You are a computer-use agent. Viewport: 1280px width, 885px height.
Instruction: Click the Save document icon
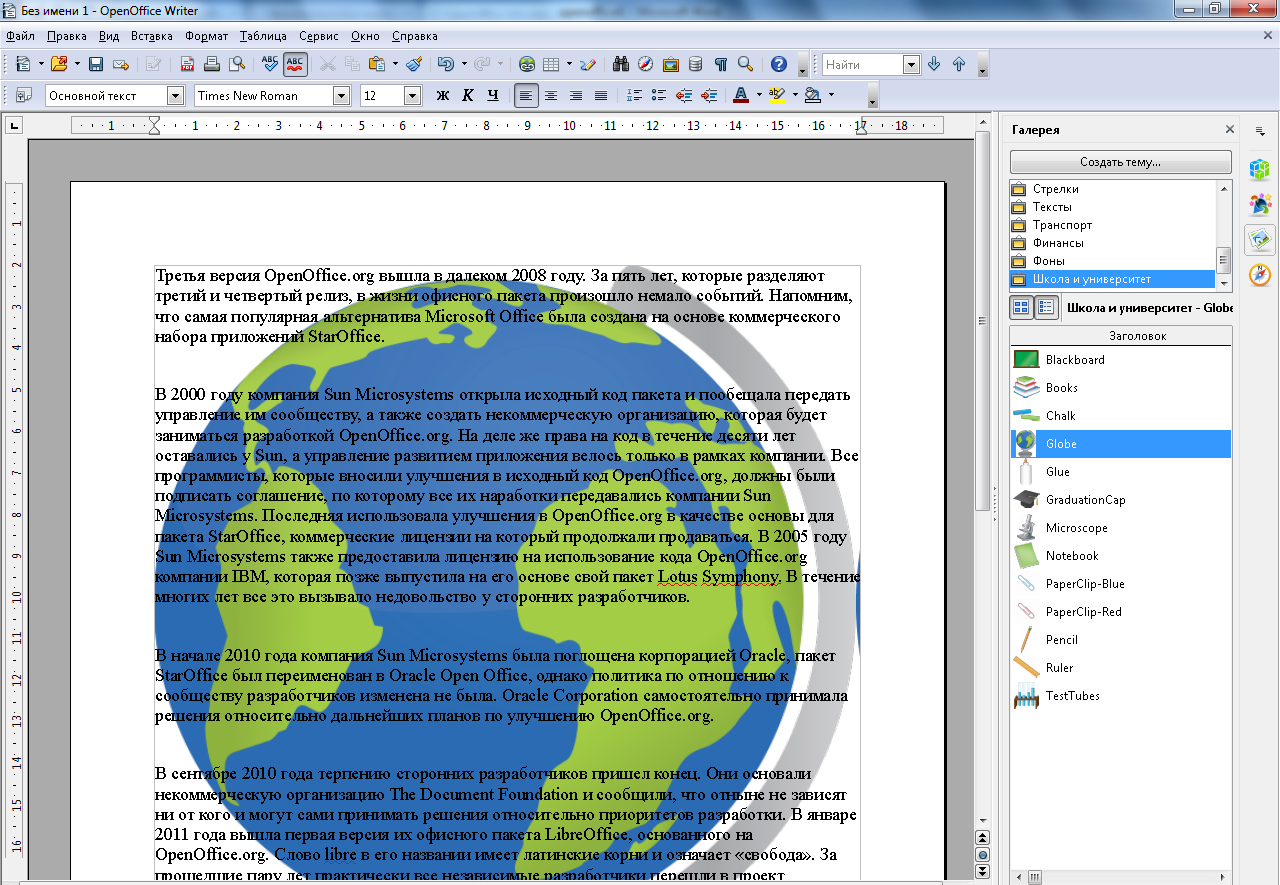[96, 64]
